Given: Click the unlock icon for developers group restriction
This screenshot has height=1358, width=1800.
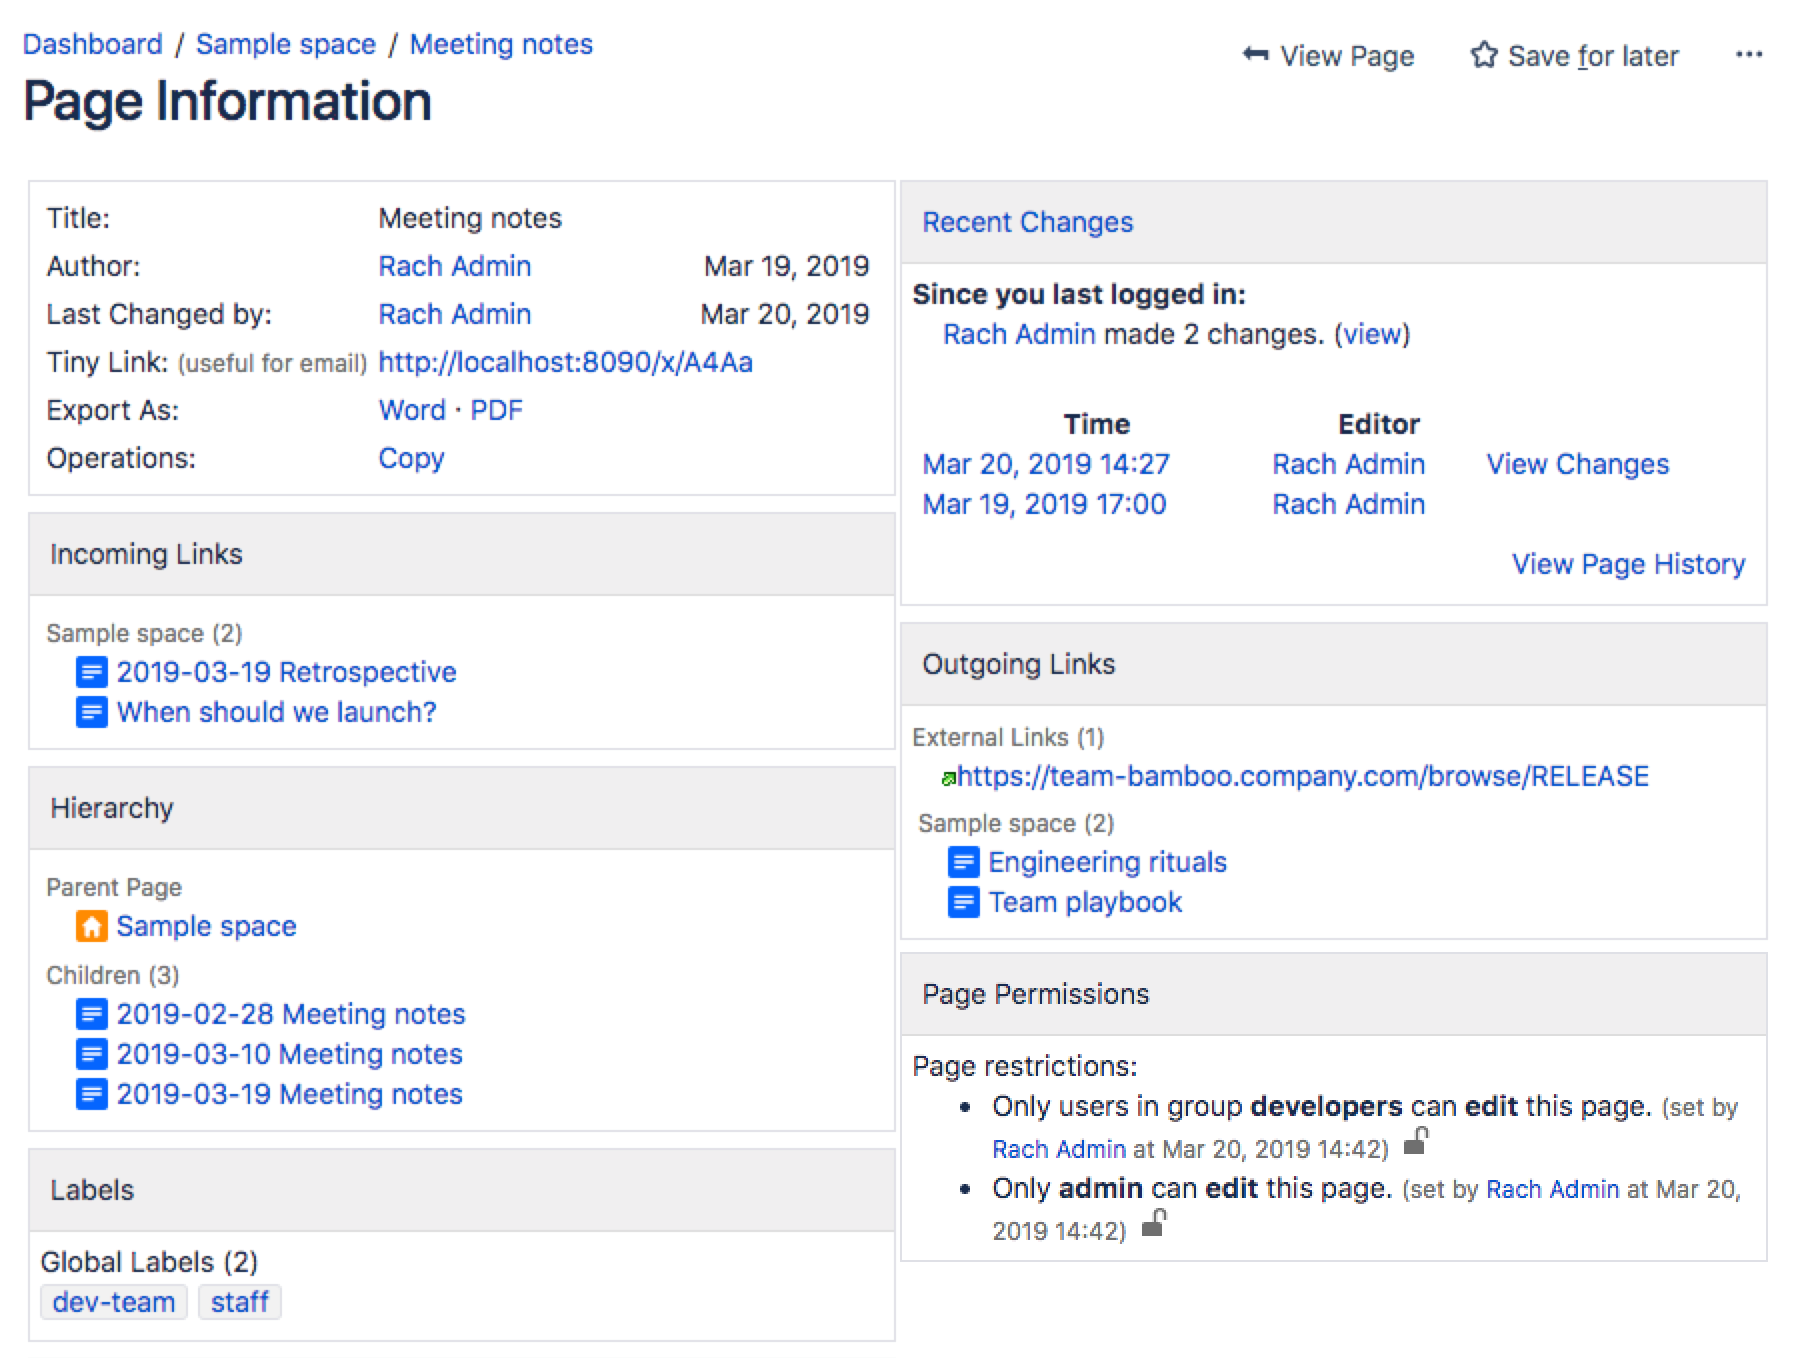Looking at the screenshot, I should [x=1415, y=1141].
